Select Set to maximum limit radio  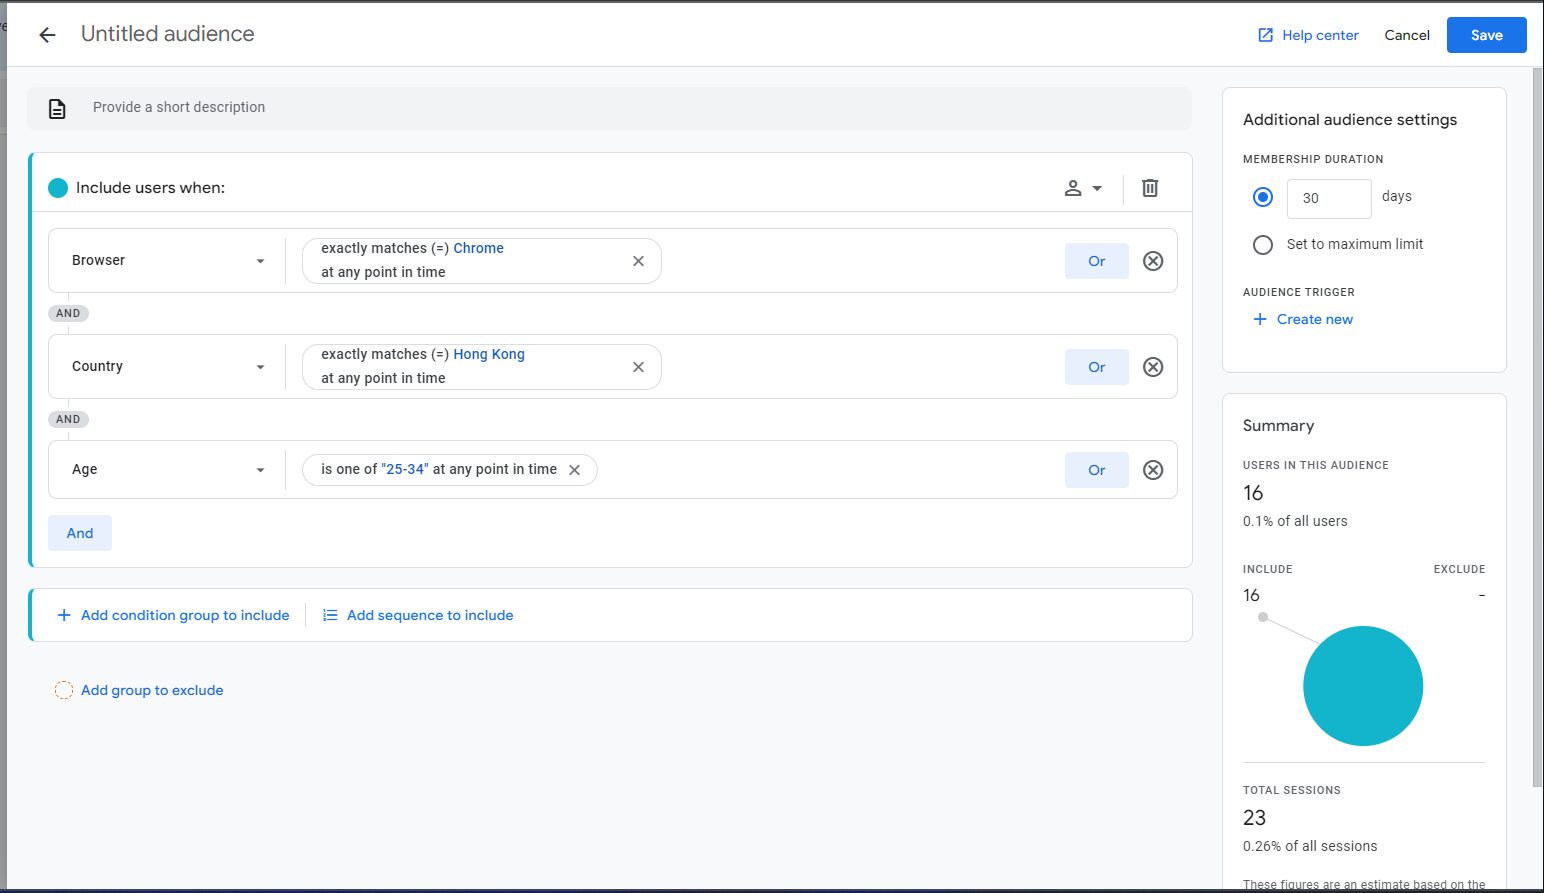(x=1263, y=244)
